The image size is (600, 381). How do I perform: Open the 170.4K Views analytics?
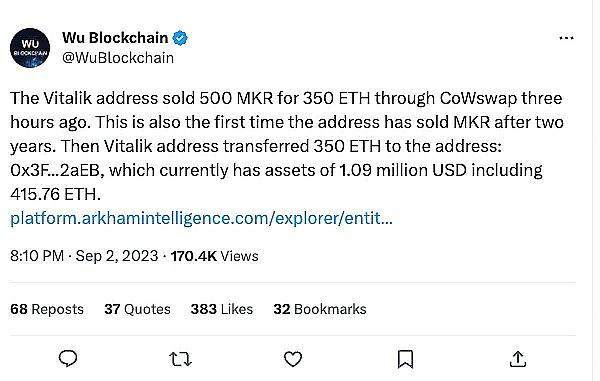click(215, 256)
